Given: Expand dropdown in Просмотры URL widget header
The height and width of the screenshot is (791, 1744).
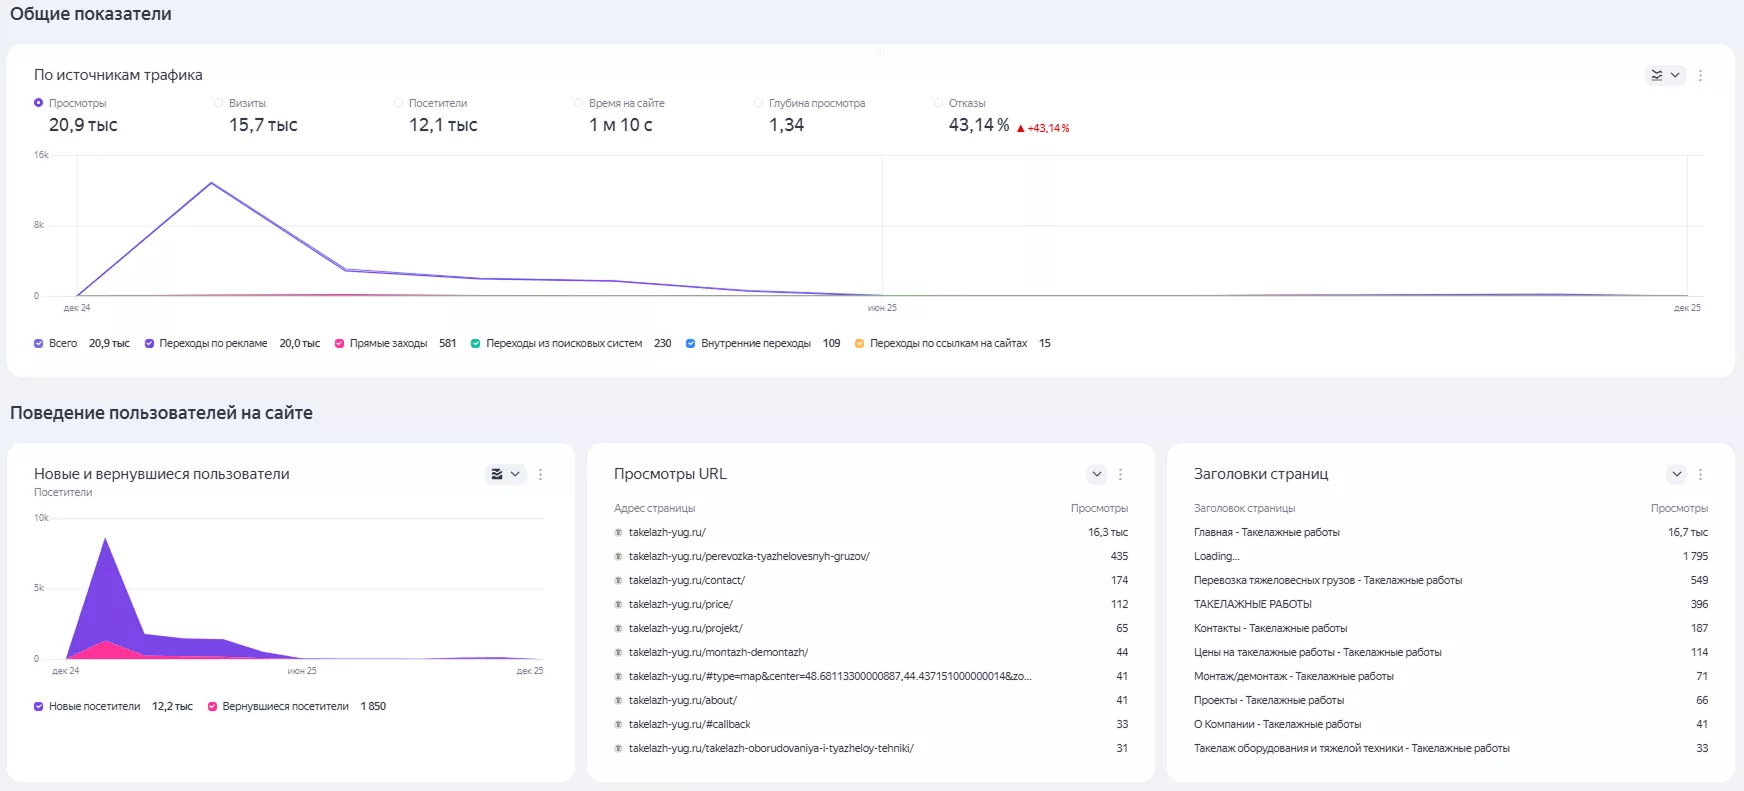Looking at the screenshot, I should click(x=1097, y=474).
